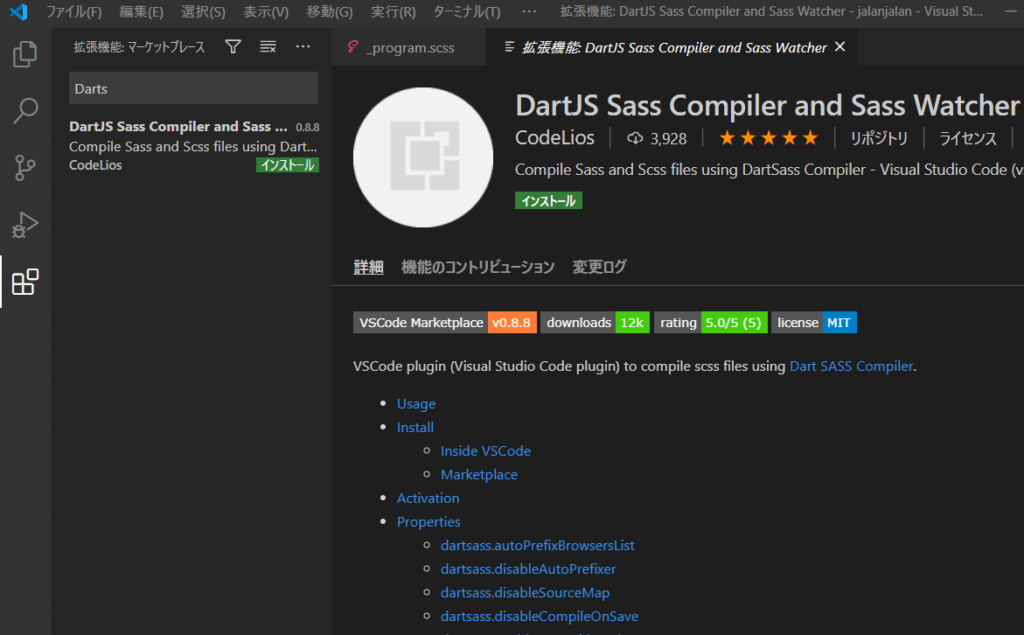Image resolution: width=1024 pixels, height=635 pixels.
Task: Click the five-star rating
Action: point(768,138)
